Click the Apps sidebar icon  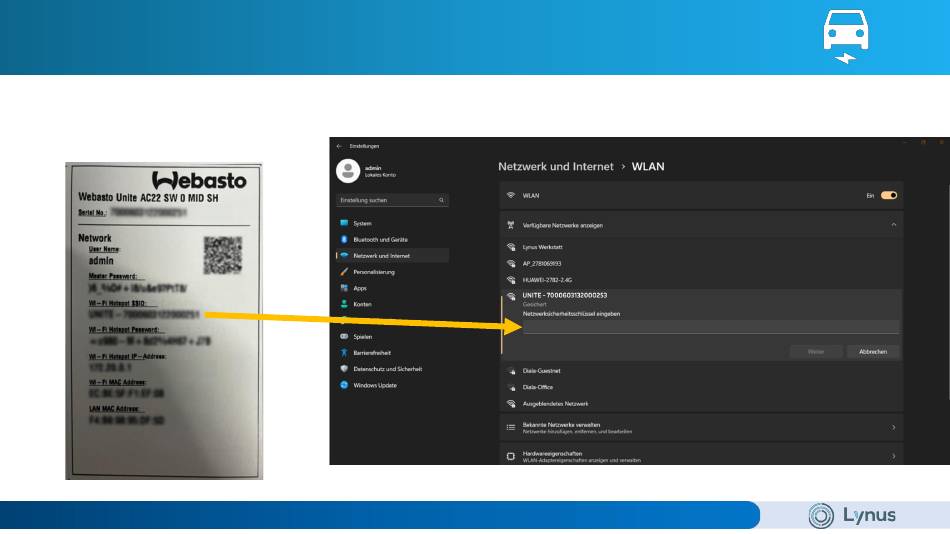(344, 288)
